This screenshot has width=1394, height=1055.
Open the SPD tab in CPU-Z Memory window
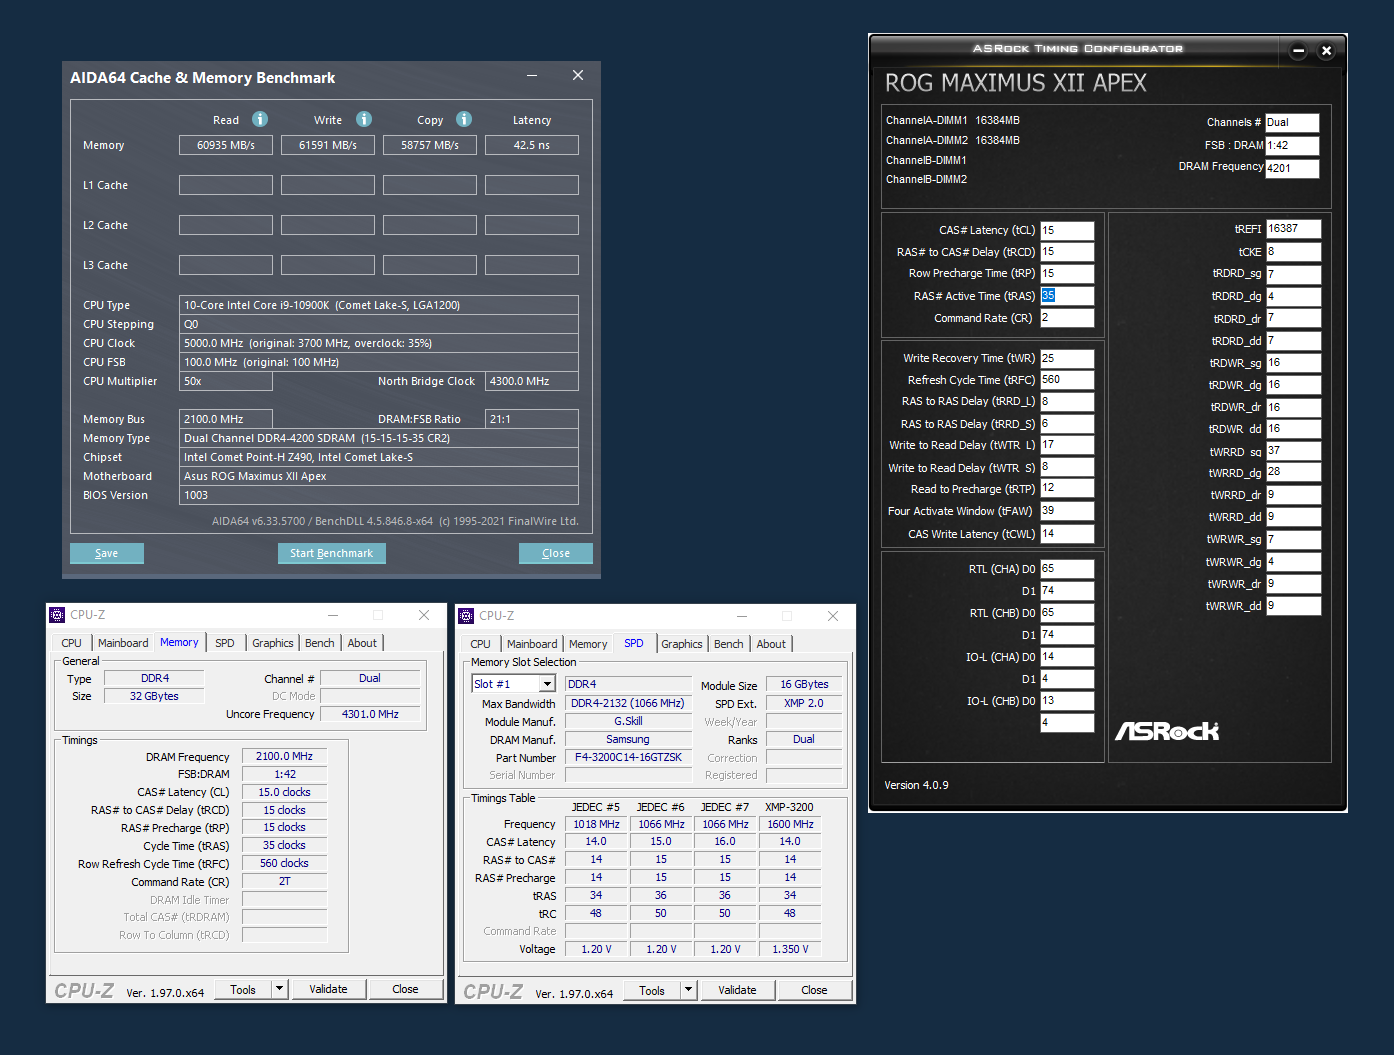tap(225, 643)
